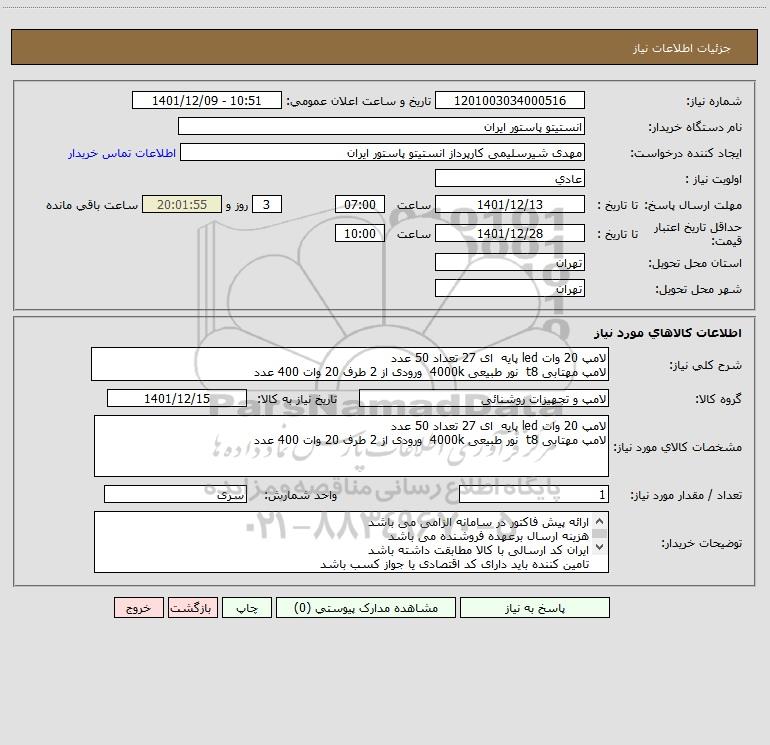Click need date field 1401/12/15
Viewport: 770px width, 745px height.
point(177,398)
